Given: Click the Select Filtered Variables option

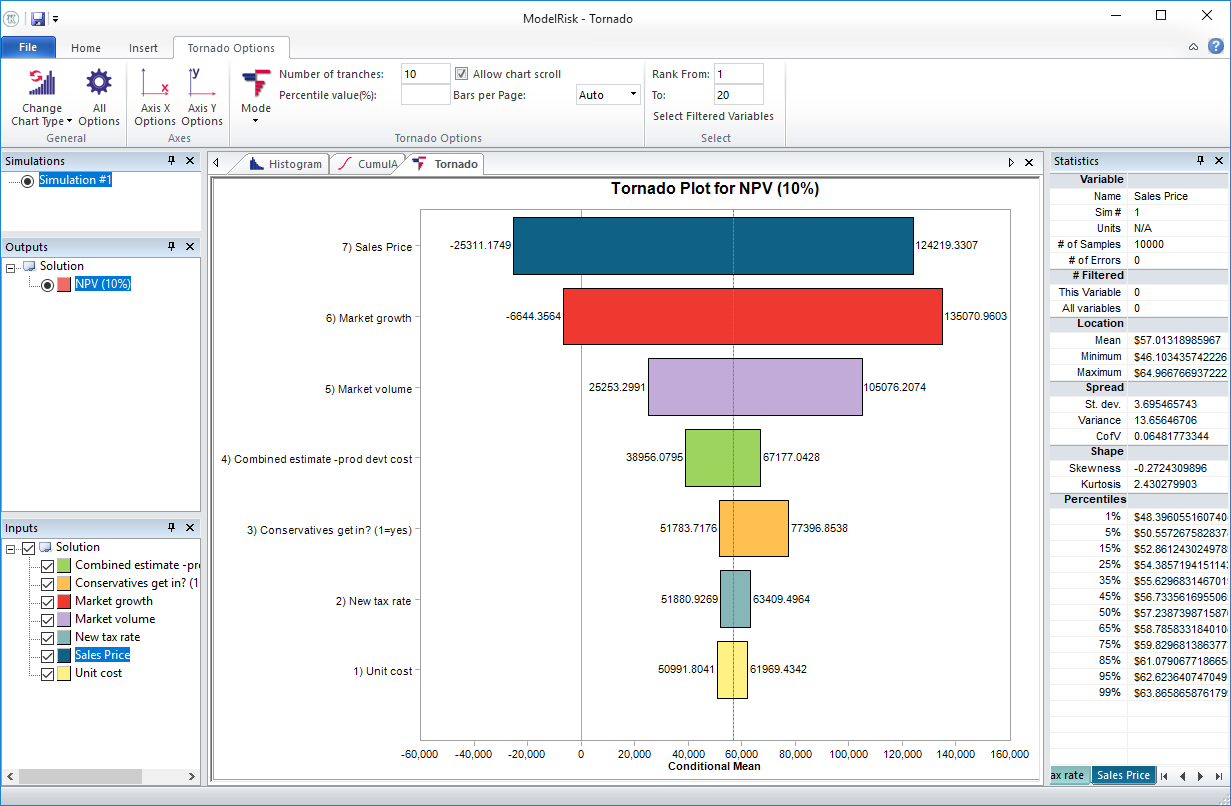Looking at the screenshot, I should (x=713, y=116).
